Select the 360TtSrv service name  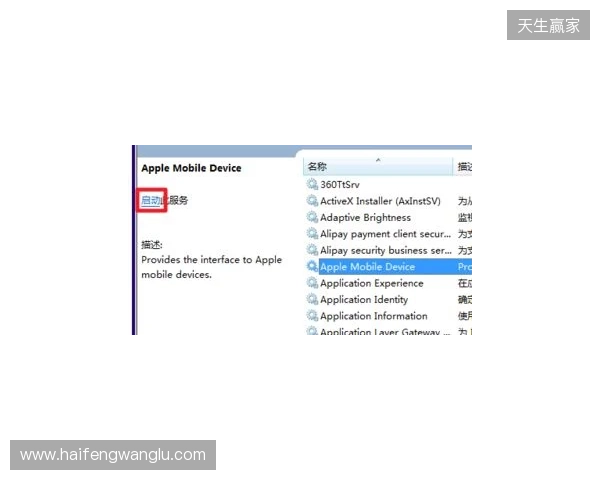point(340,185)
